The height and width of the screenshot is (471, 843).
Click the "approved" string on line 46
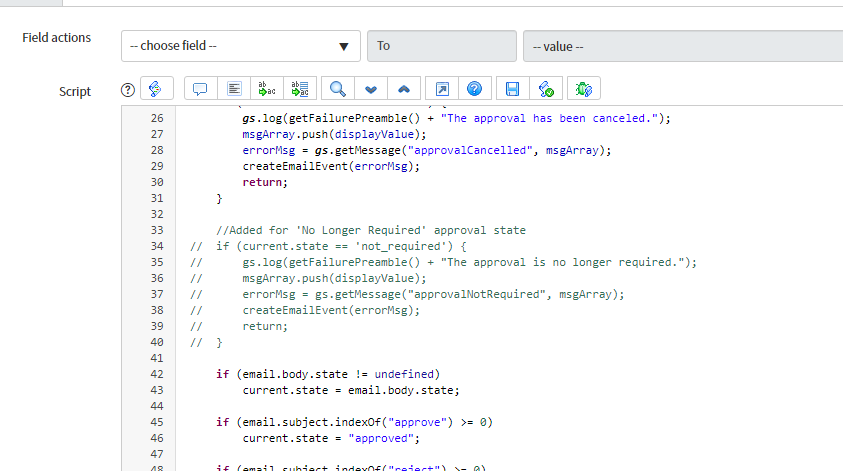point(381,438)
